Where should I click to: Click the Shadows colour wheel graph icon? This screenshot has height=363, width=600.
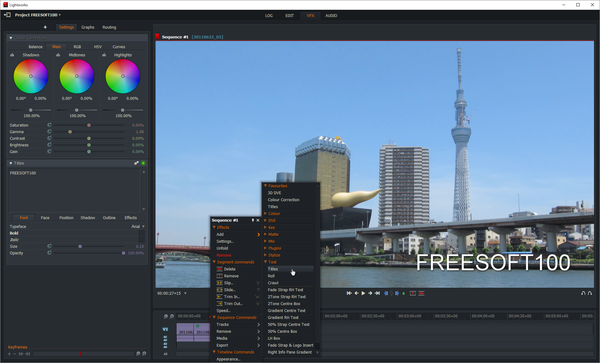tap(12, 55)
